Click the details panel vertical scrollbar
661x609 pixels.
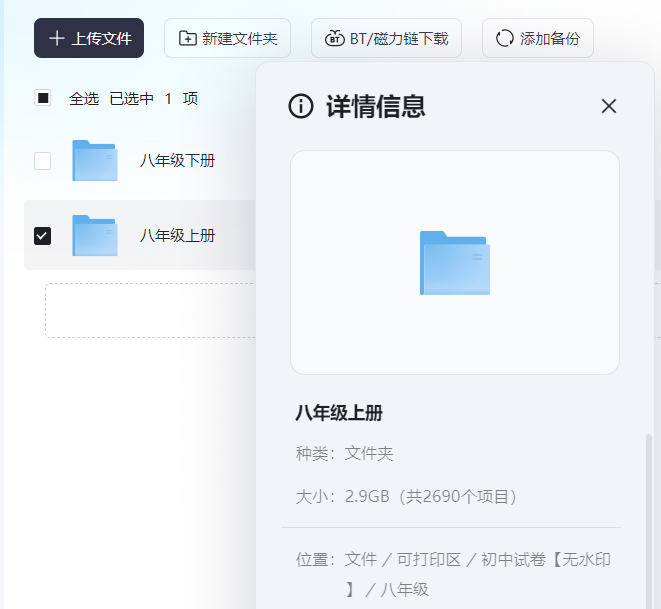click(649, 500)
